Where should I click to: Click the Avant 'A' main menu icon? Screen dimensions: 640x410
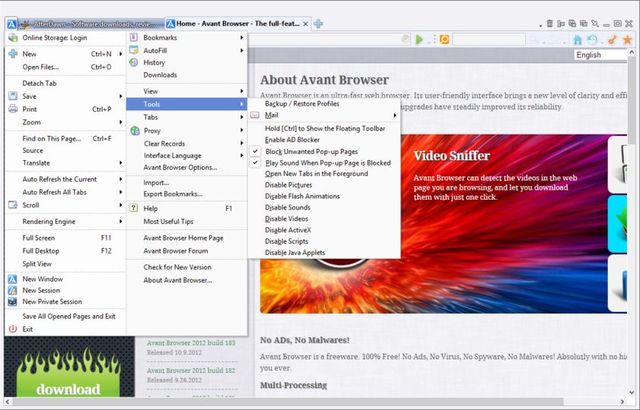[x=11, y=24]
